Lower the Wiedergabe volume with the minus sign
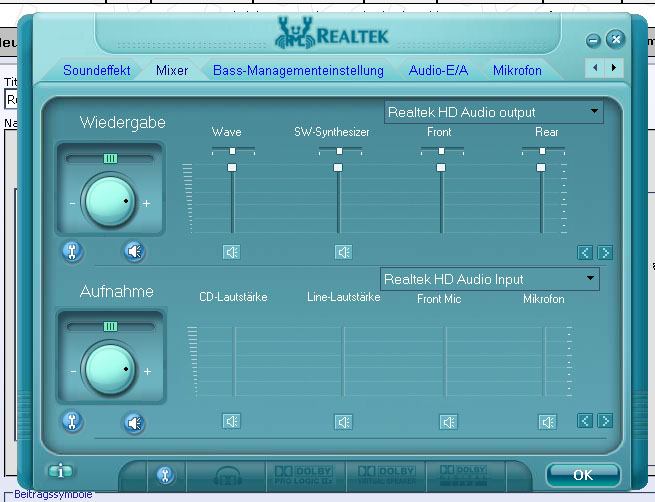655x502 pixels. coord(72,203)
